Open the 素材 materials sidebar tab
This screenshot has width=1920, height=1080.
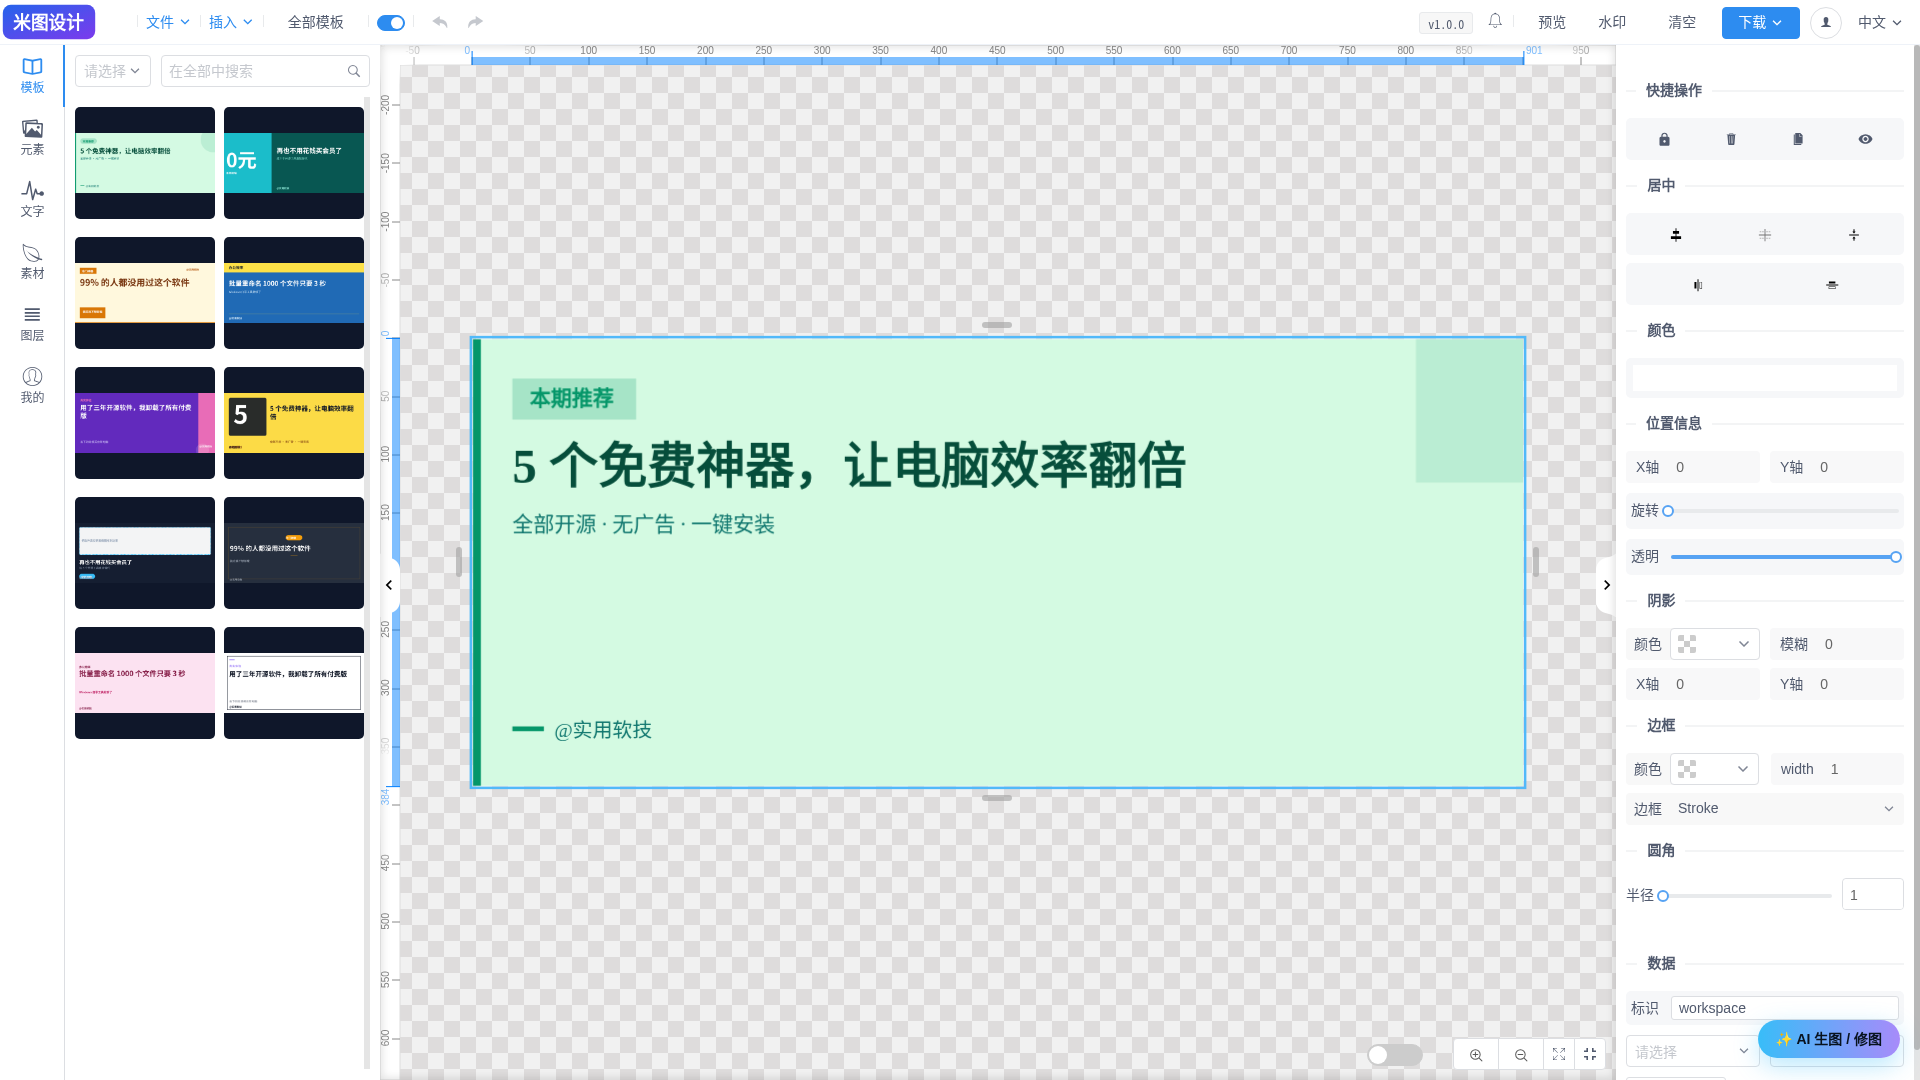tap(32, 262)
